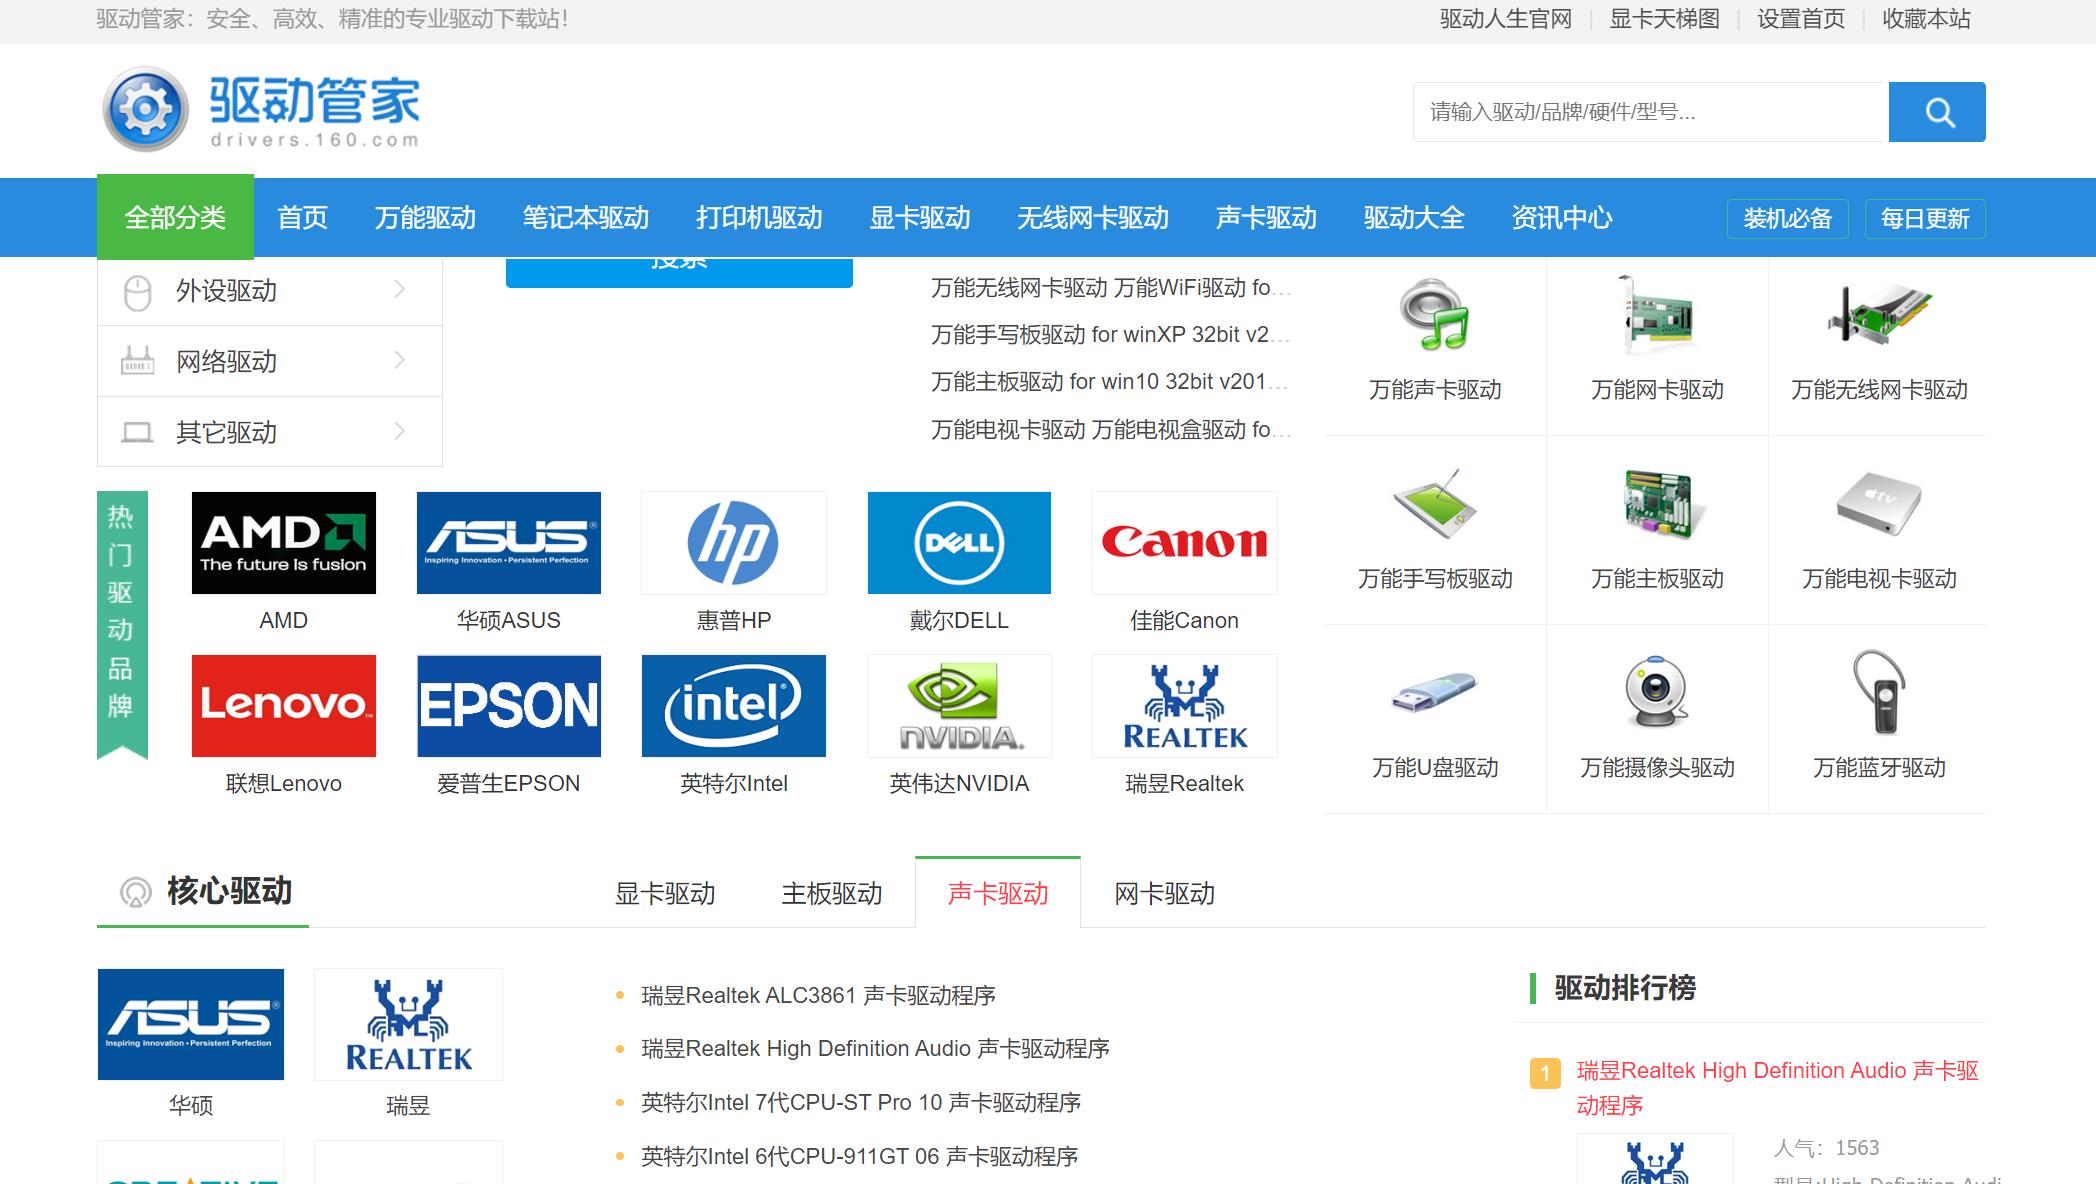Select the NVIDIA brand logo thumbnail
Viewport: 2096px width, 1184px height.
(x=959, y=706)
